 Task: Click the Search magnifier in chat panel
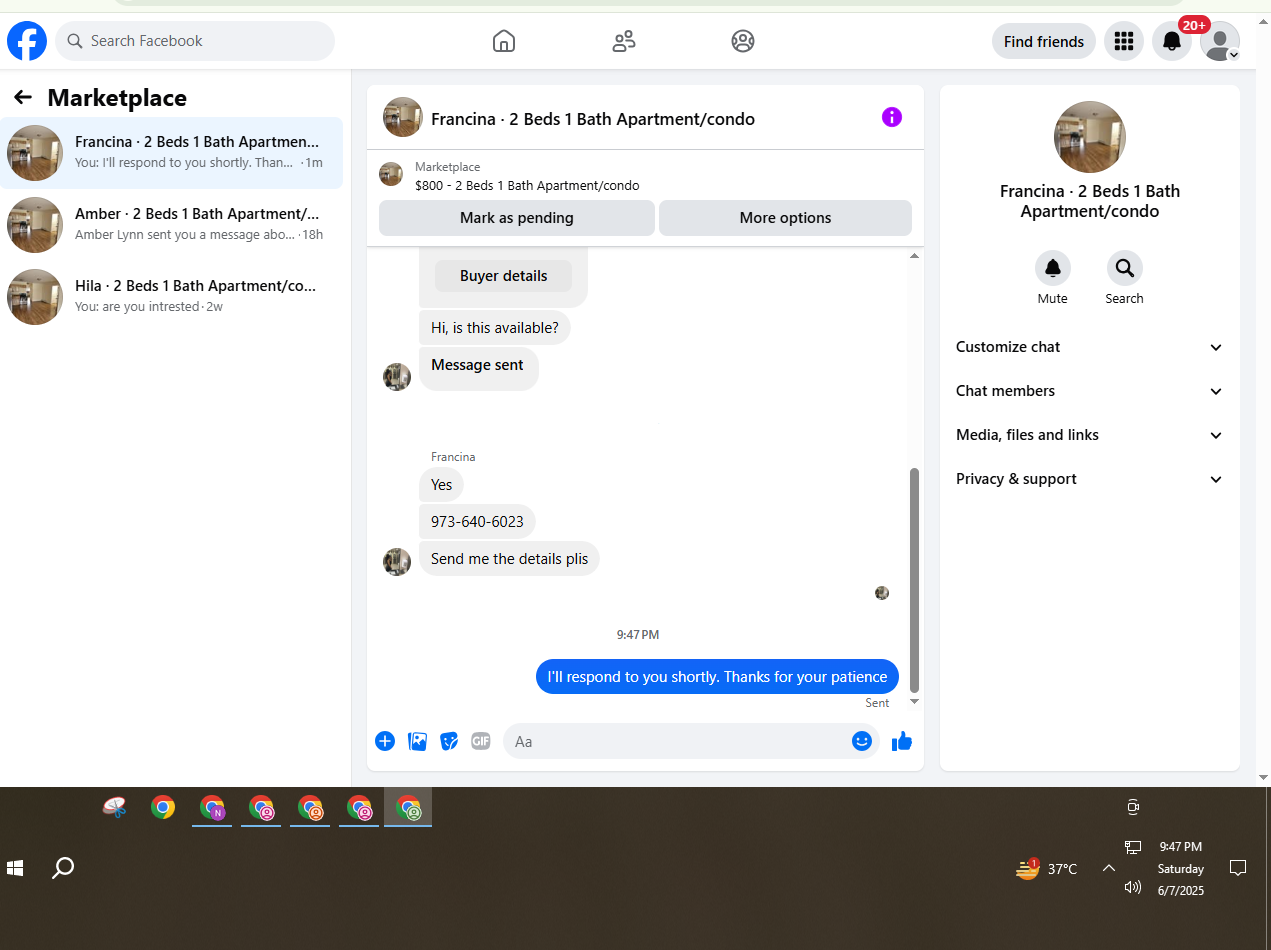[x=1125, y=268]
